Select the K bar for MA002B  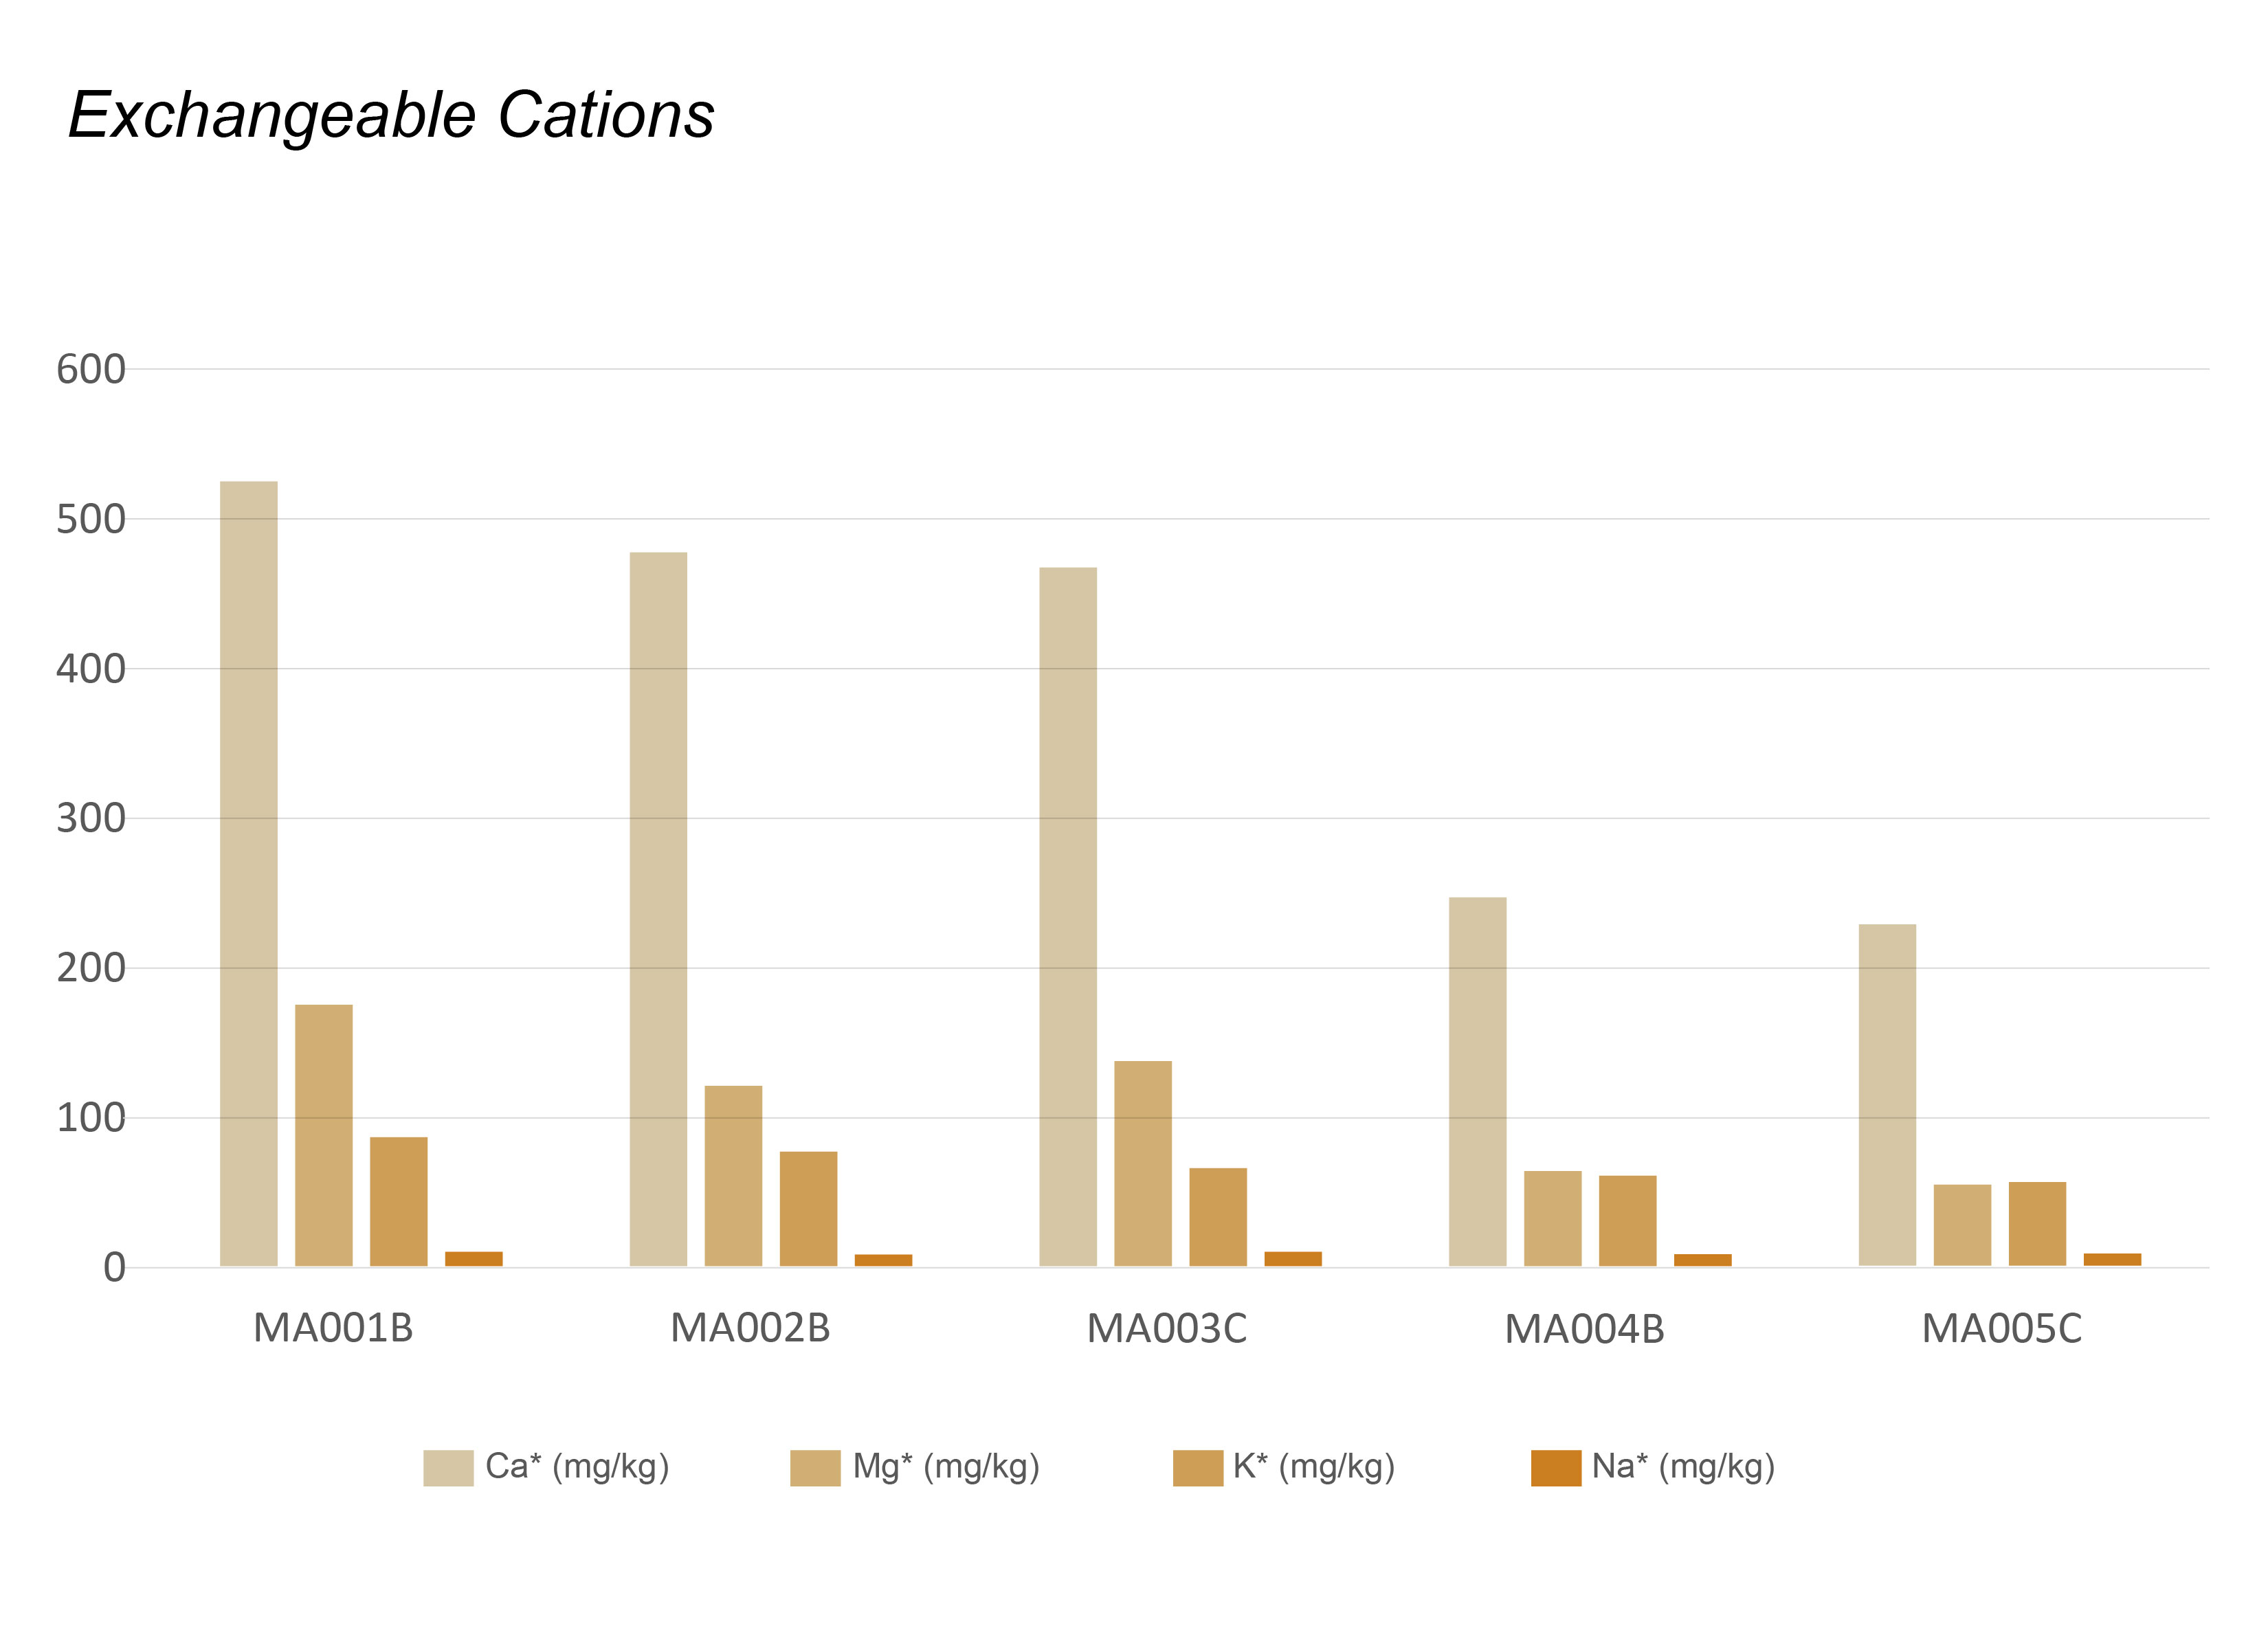[808, 1209]
